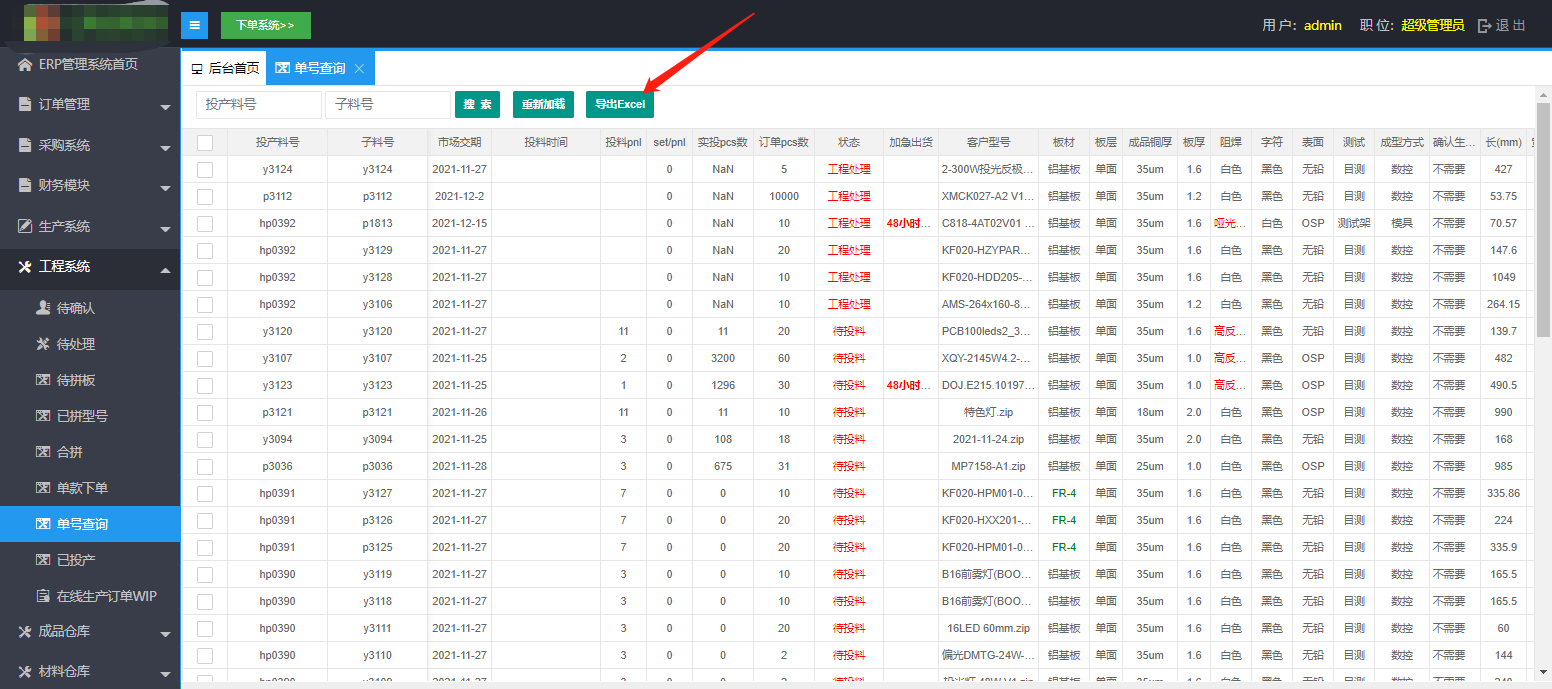Expand the 订单管理 sidebar menu
Viewport: 1552px width, 689px height.
[x=90, y=105]
